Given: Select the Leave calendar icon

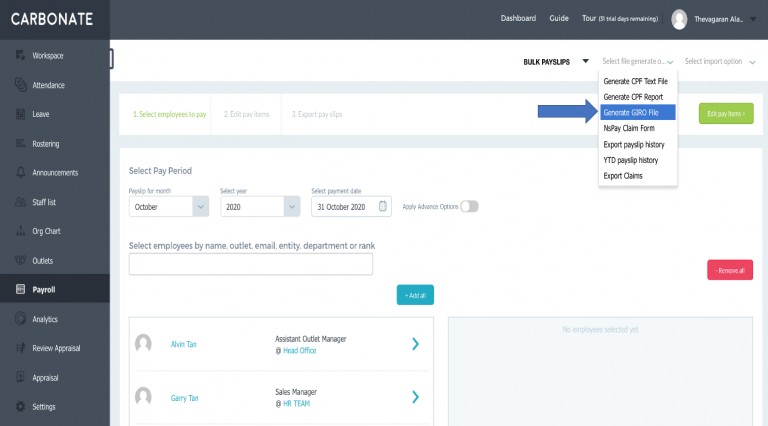Looking at the screenshot, I should (20, 114).
